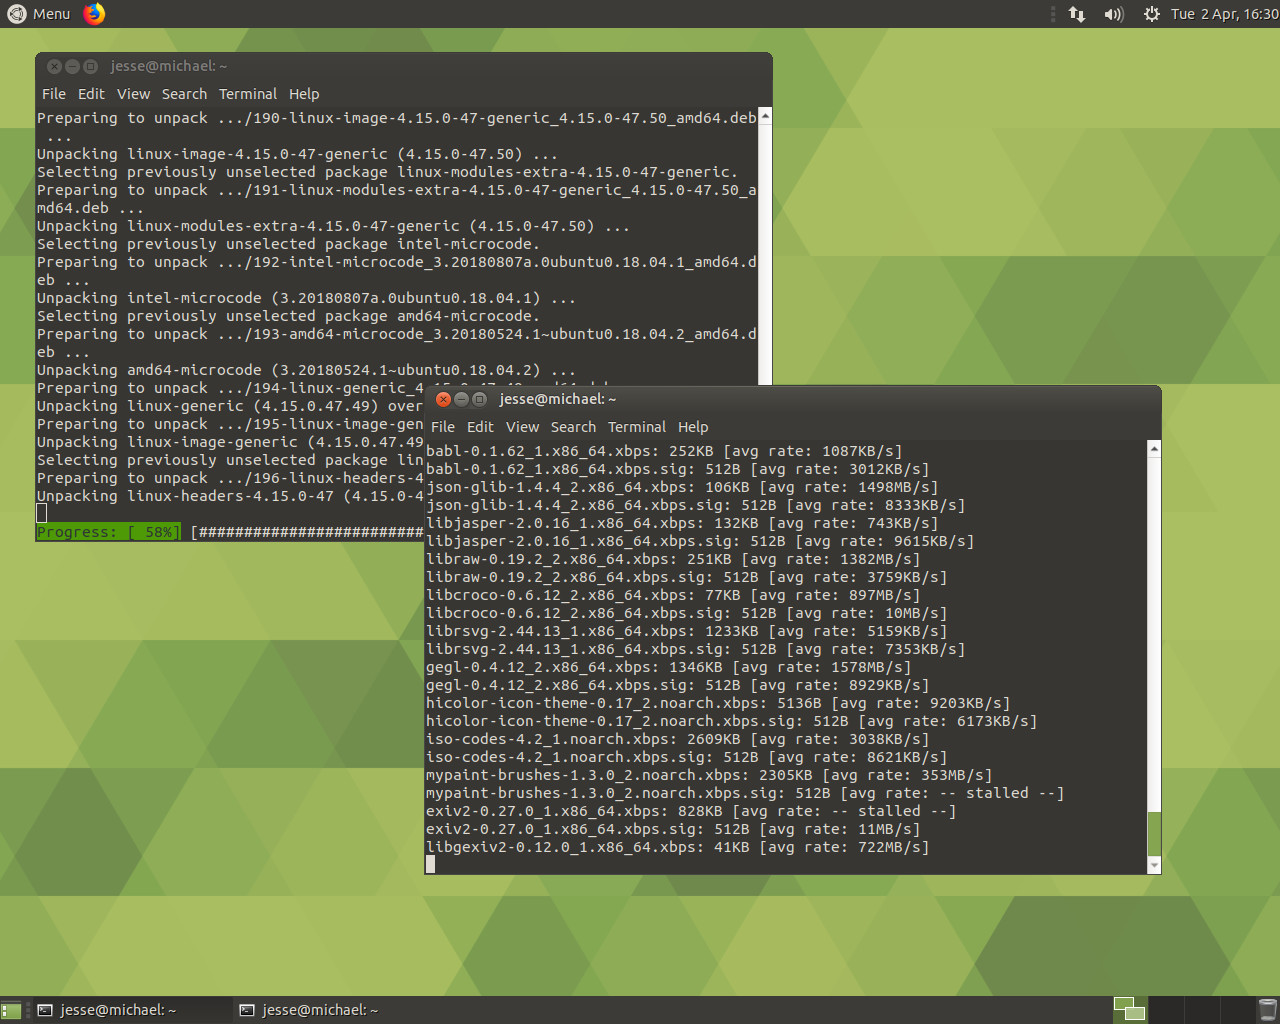Open the session gear indicator
This screenshot has height=1024, width=1280.
click(1152, 14)
